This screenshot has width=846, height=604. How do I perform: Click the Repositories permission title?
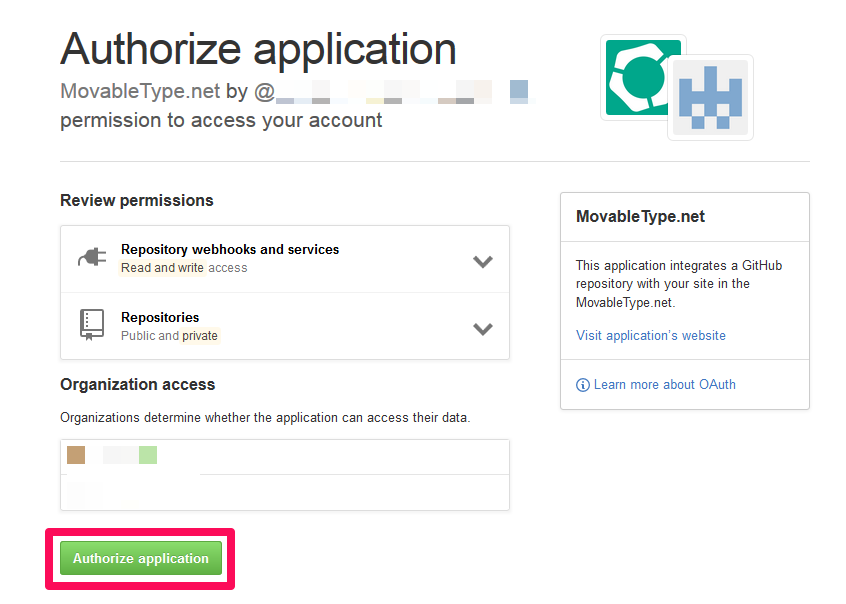tap(160, 317)
